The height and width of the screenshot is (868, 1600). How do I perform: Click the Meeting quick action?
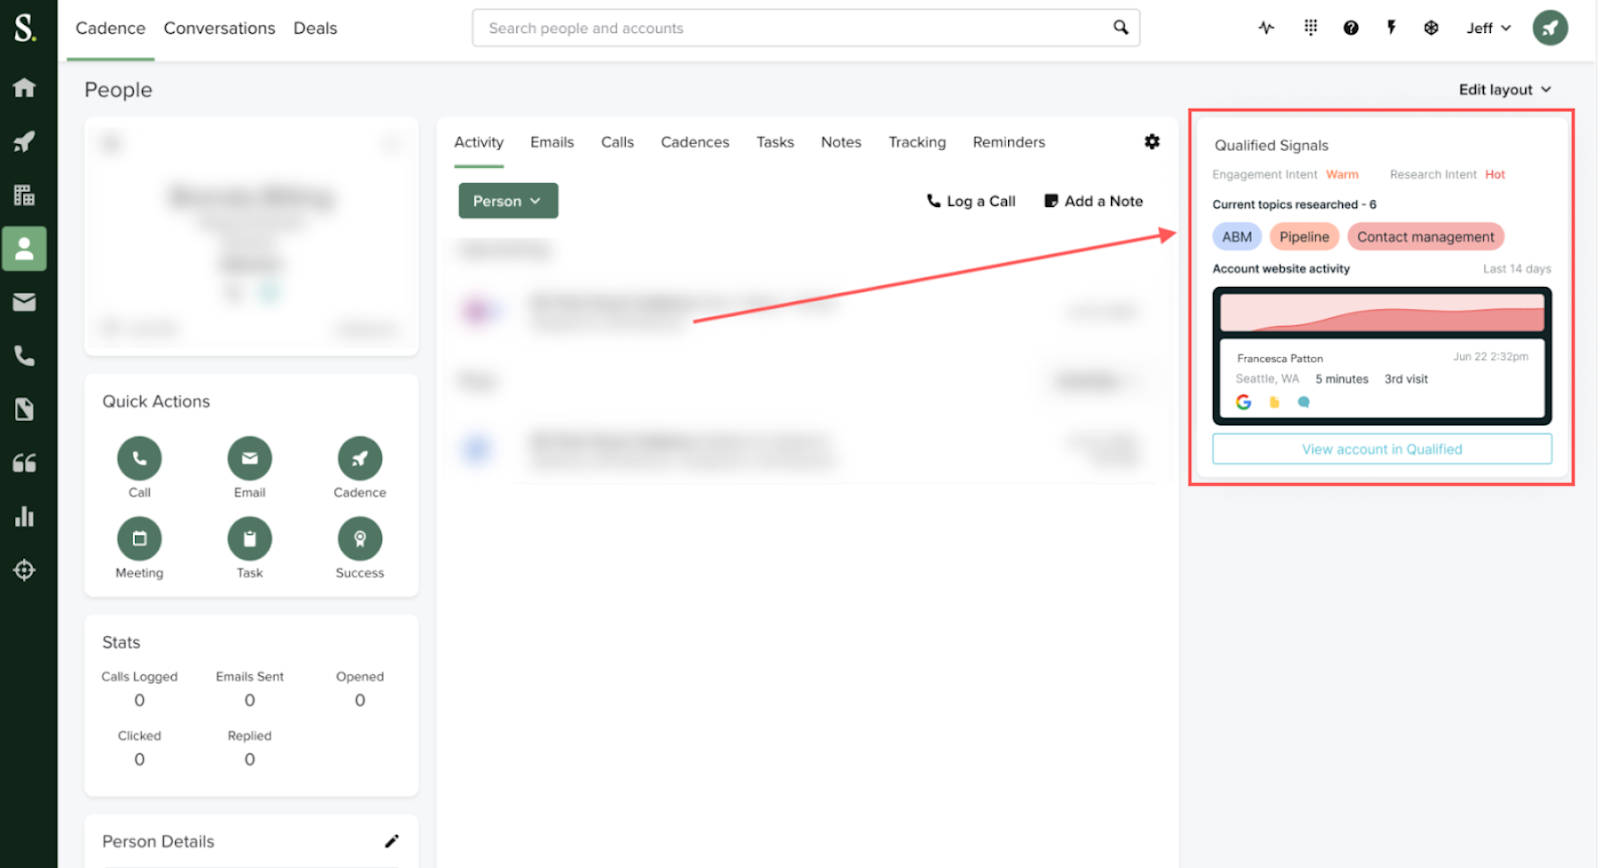139,539
